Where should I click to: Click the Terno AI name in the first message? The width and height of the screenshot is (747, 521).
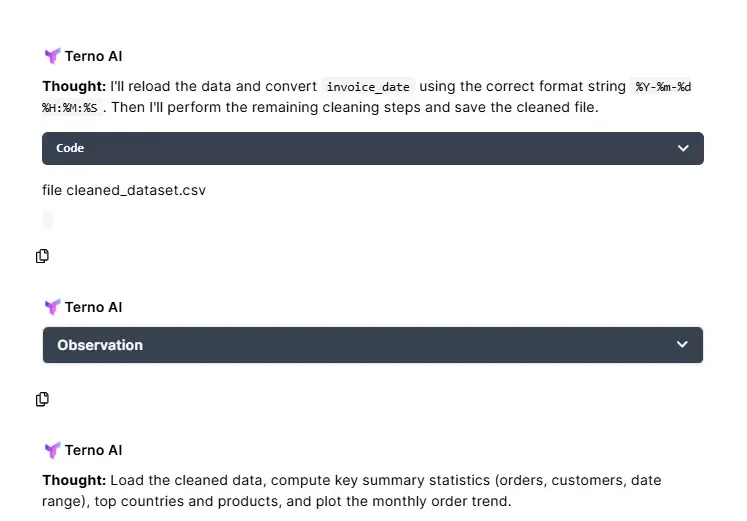[94, 57]
